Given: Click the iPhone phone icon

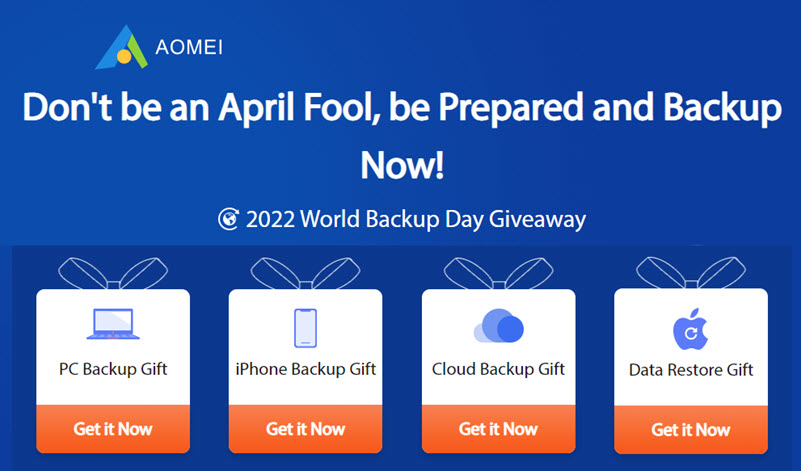Looking at the screenshot, I should click(x=305, y=327).
